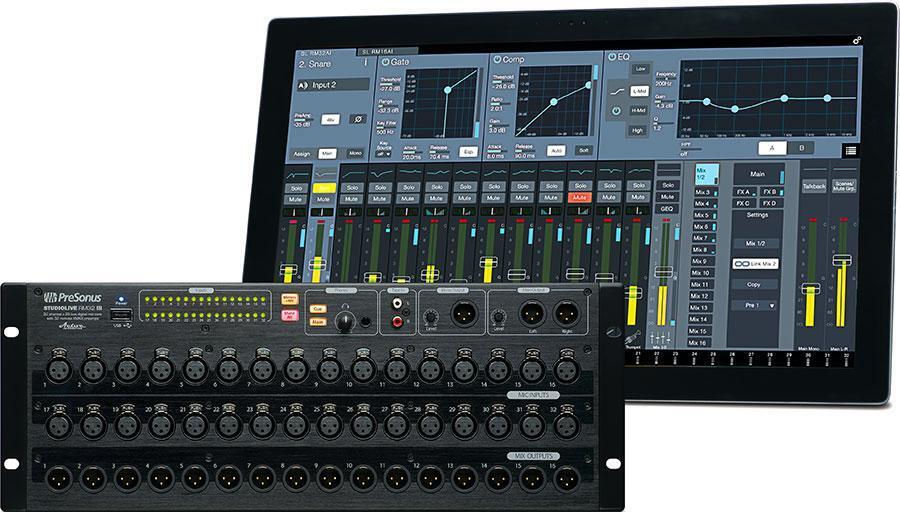Toggle compressor Auto mode
The width and height of the screenshot is (900, 512).
tap(556, 150)
